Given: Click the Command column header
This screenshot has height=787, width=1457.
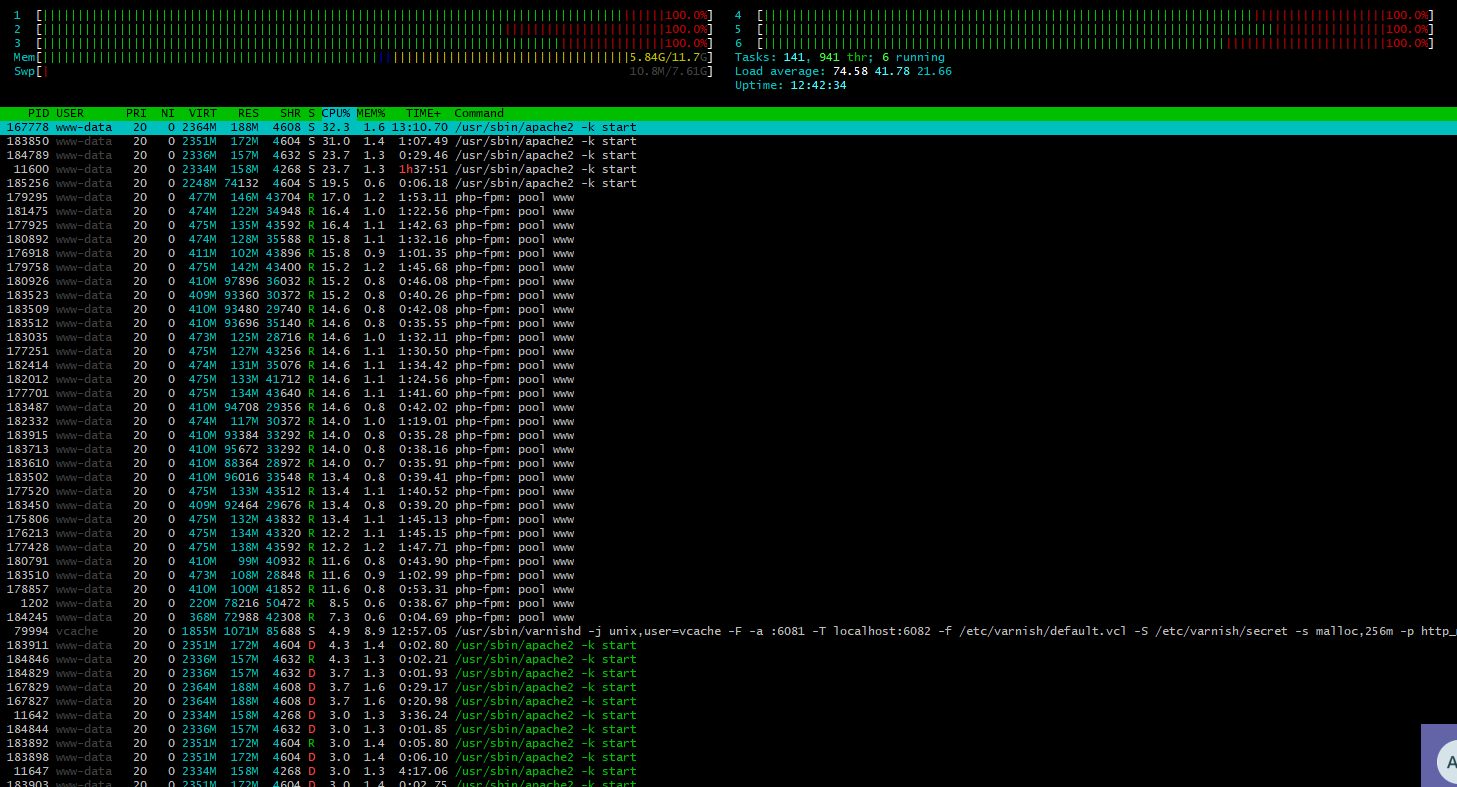Looking at the screenshot, I should click(479, 113).
